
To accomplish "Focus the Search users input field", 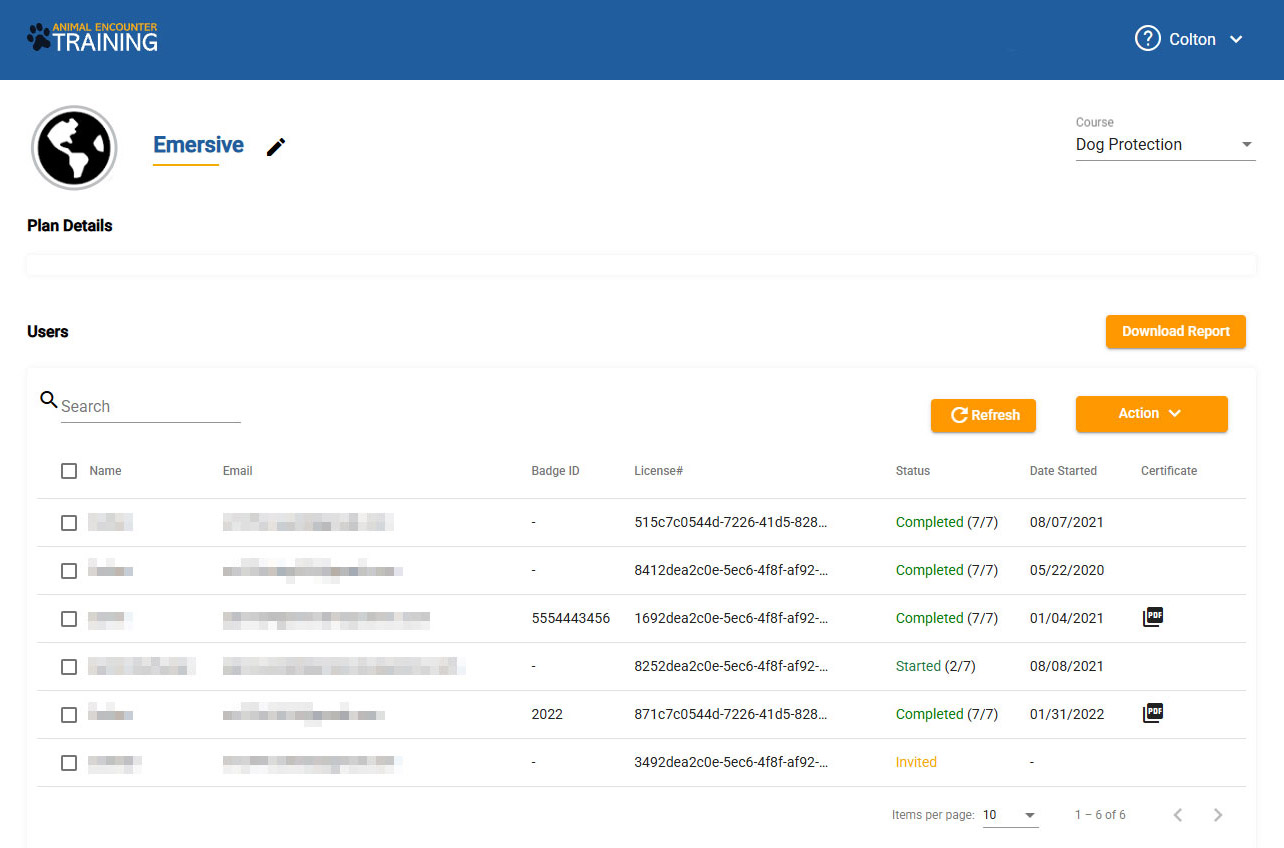I will coord(150,407).
